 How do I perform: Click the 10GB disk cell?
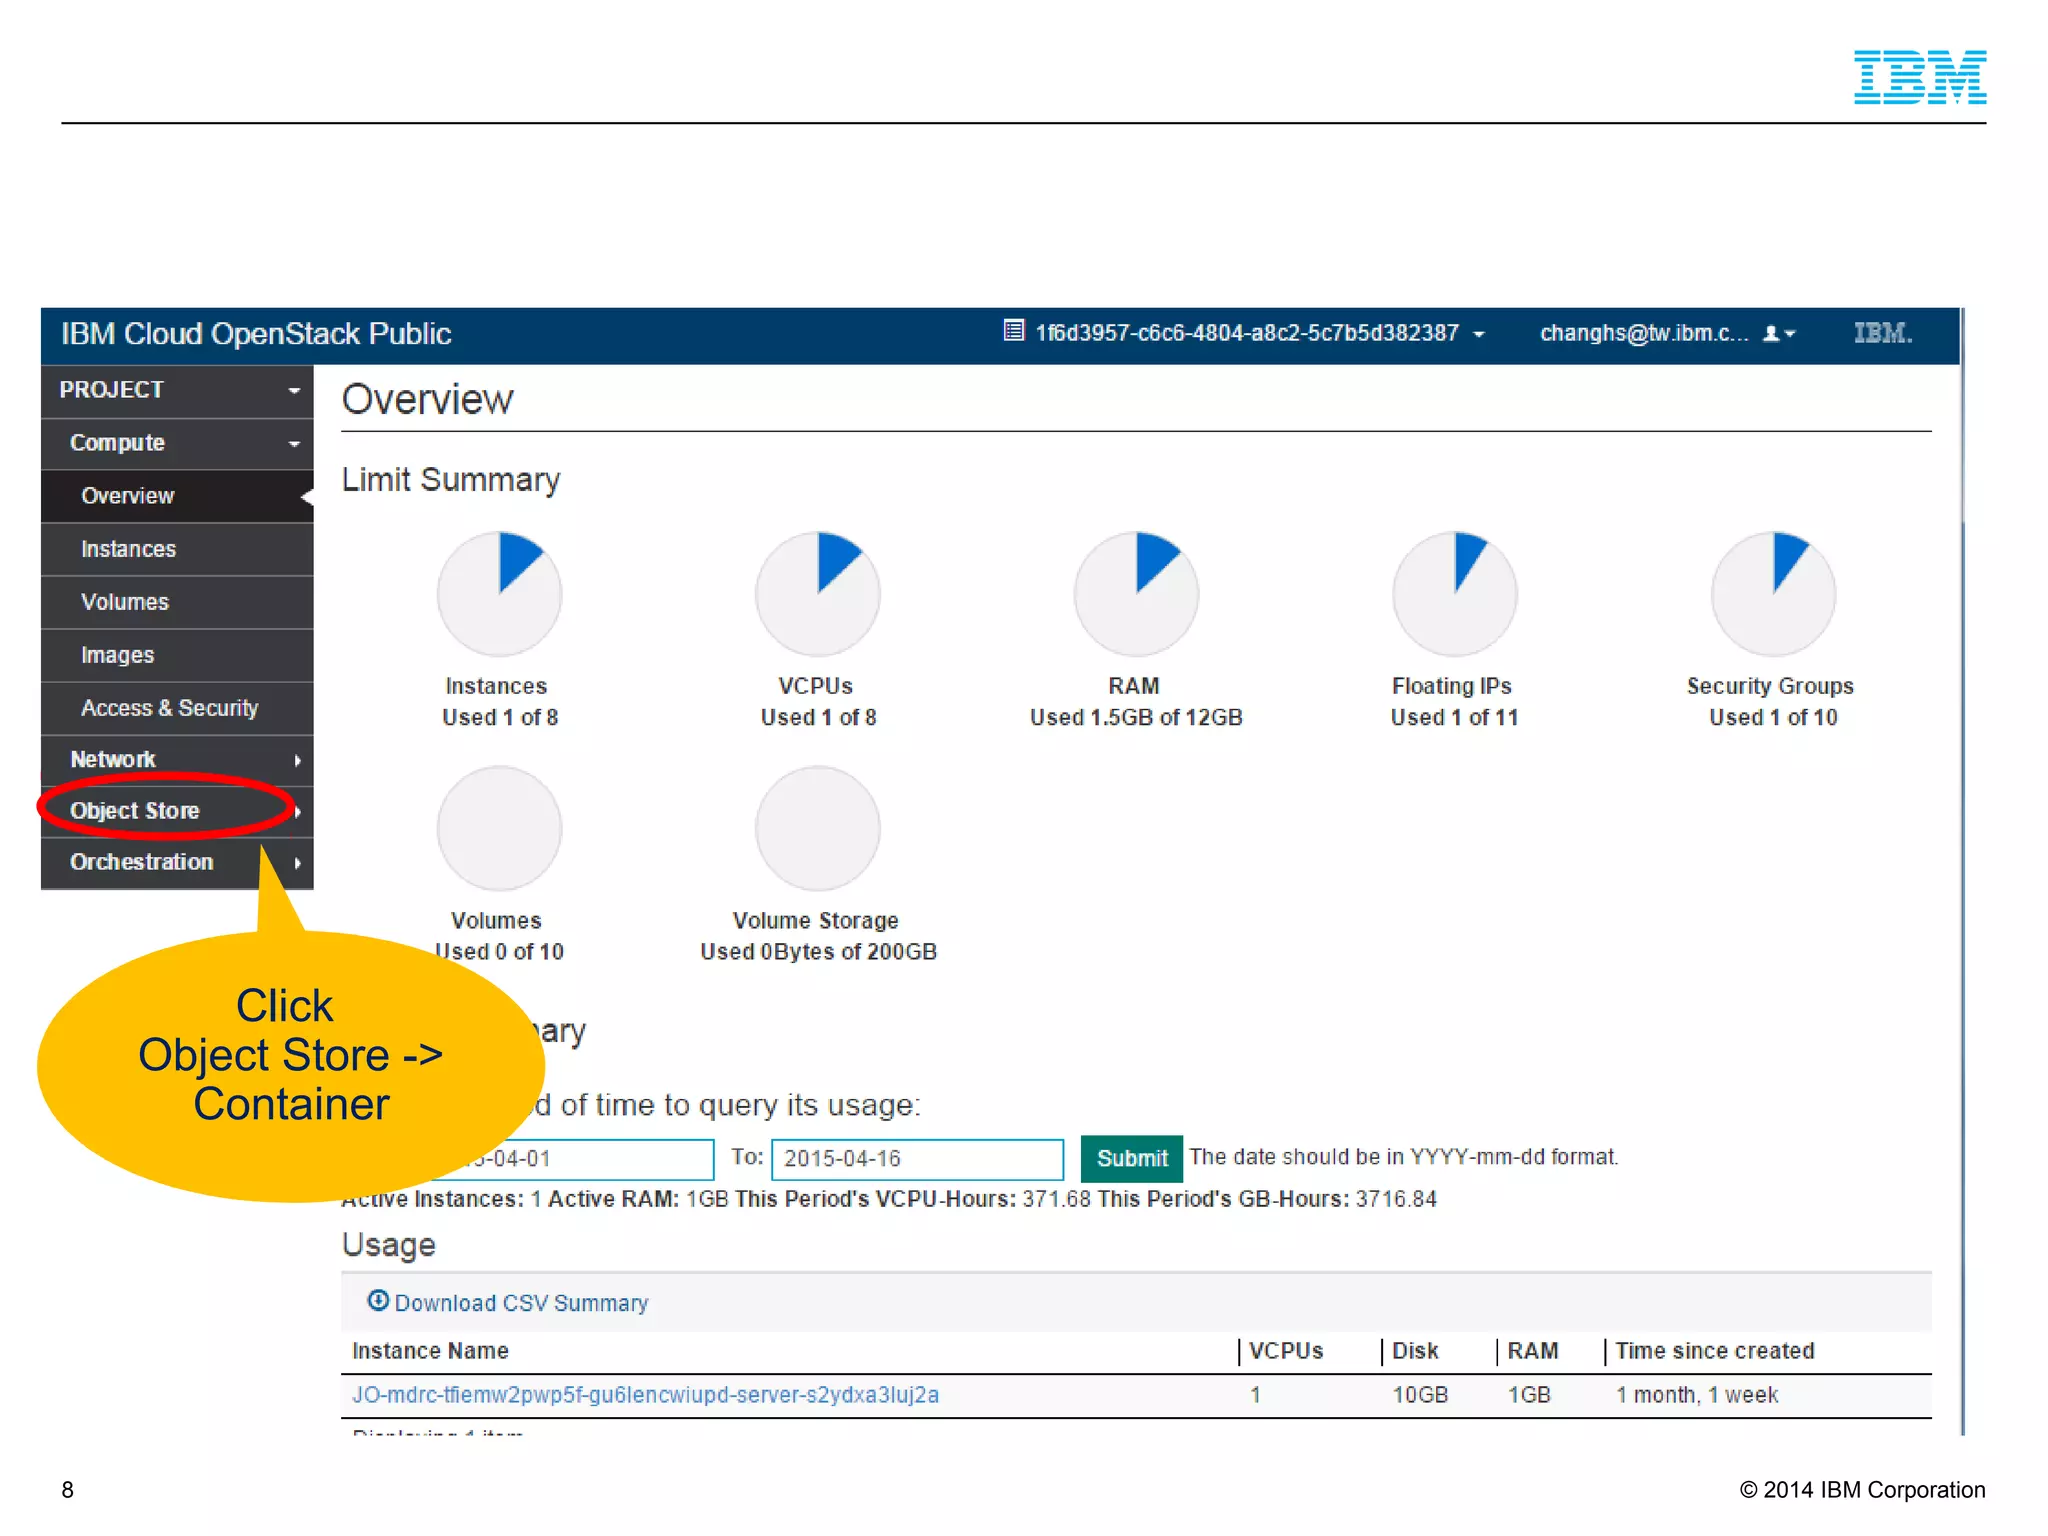tap(1420, 1395)
